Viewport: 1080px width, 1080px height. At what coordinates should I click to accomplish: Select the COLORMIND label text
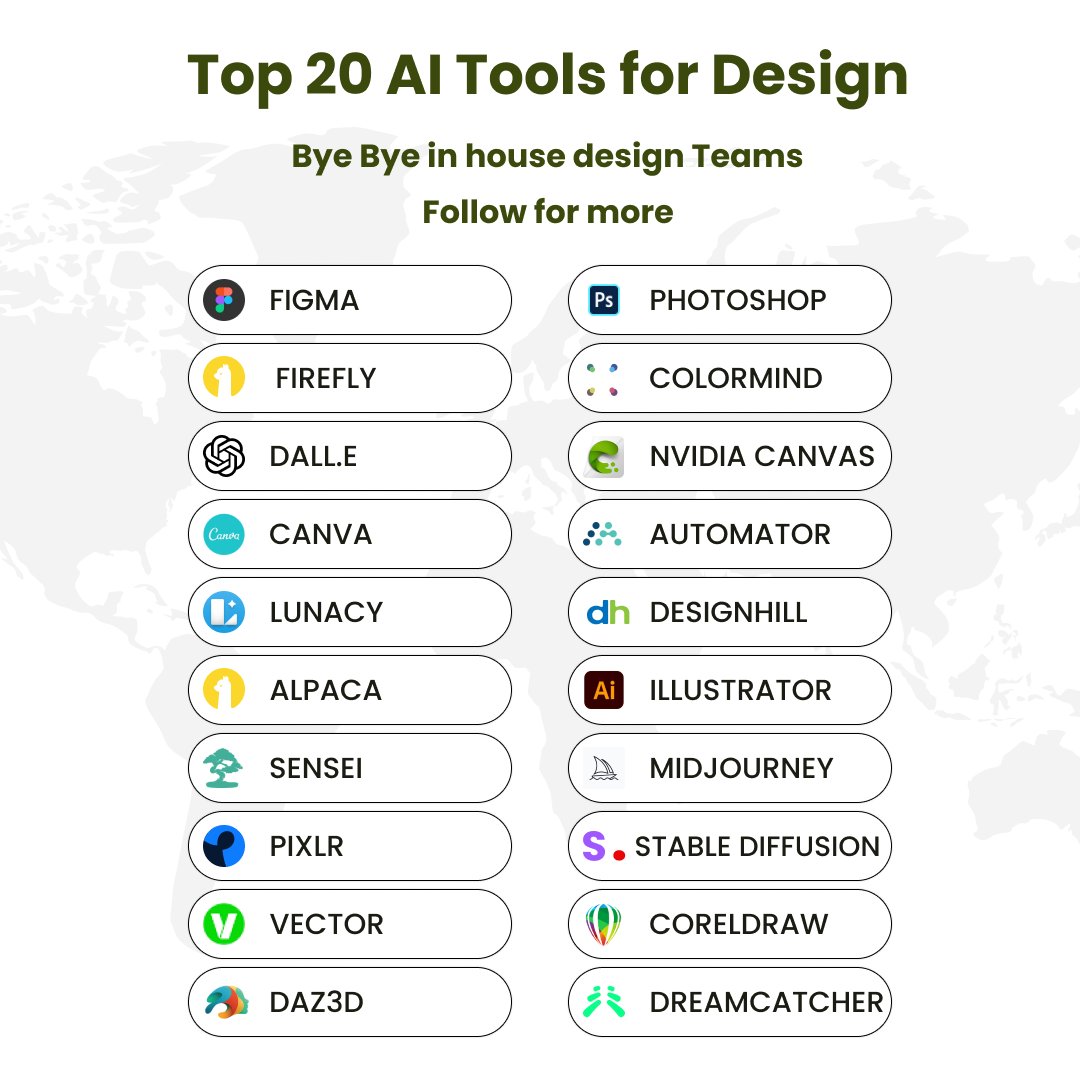click(x=736, y=378)
